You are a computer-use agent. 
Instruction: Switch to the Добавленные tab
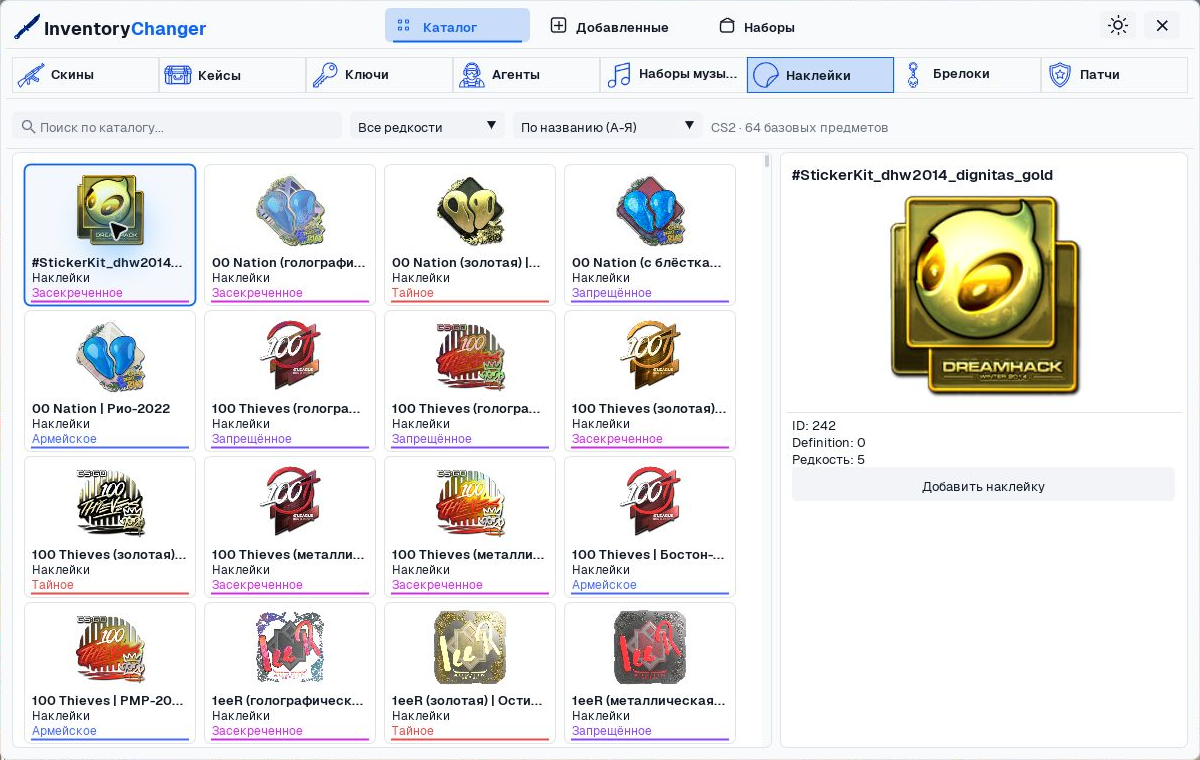(x=609, y=26)
